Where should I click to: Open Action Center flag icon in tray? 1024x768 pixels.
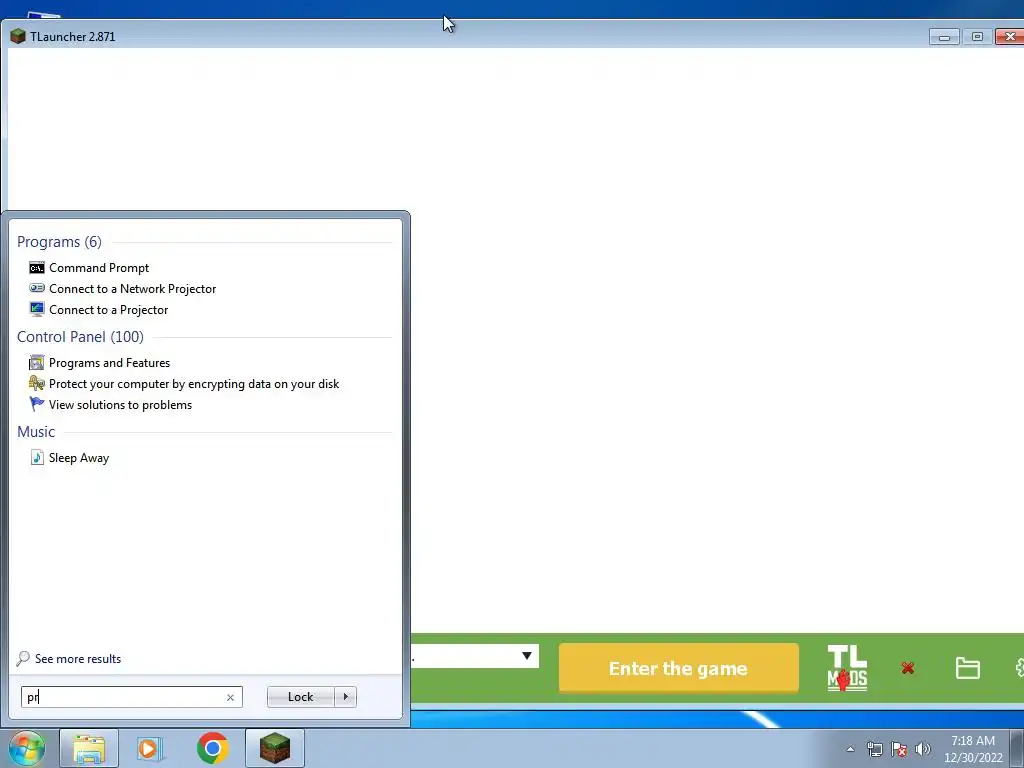pos(899,749)
